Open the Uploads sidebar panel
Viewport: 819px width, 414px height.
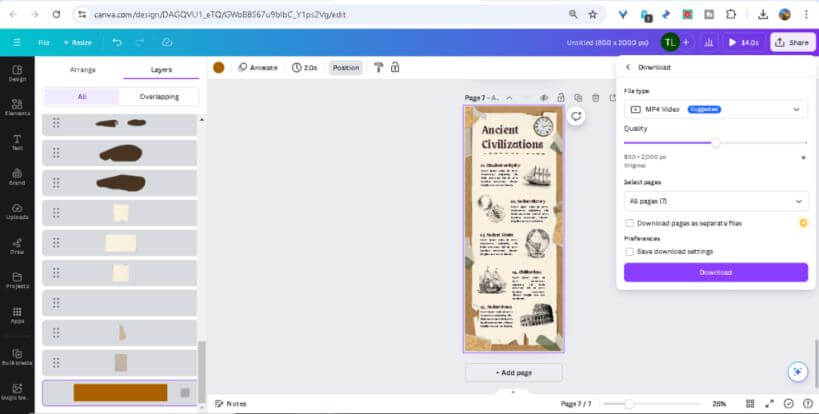point(17,211)
